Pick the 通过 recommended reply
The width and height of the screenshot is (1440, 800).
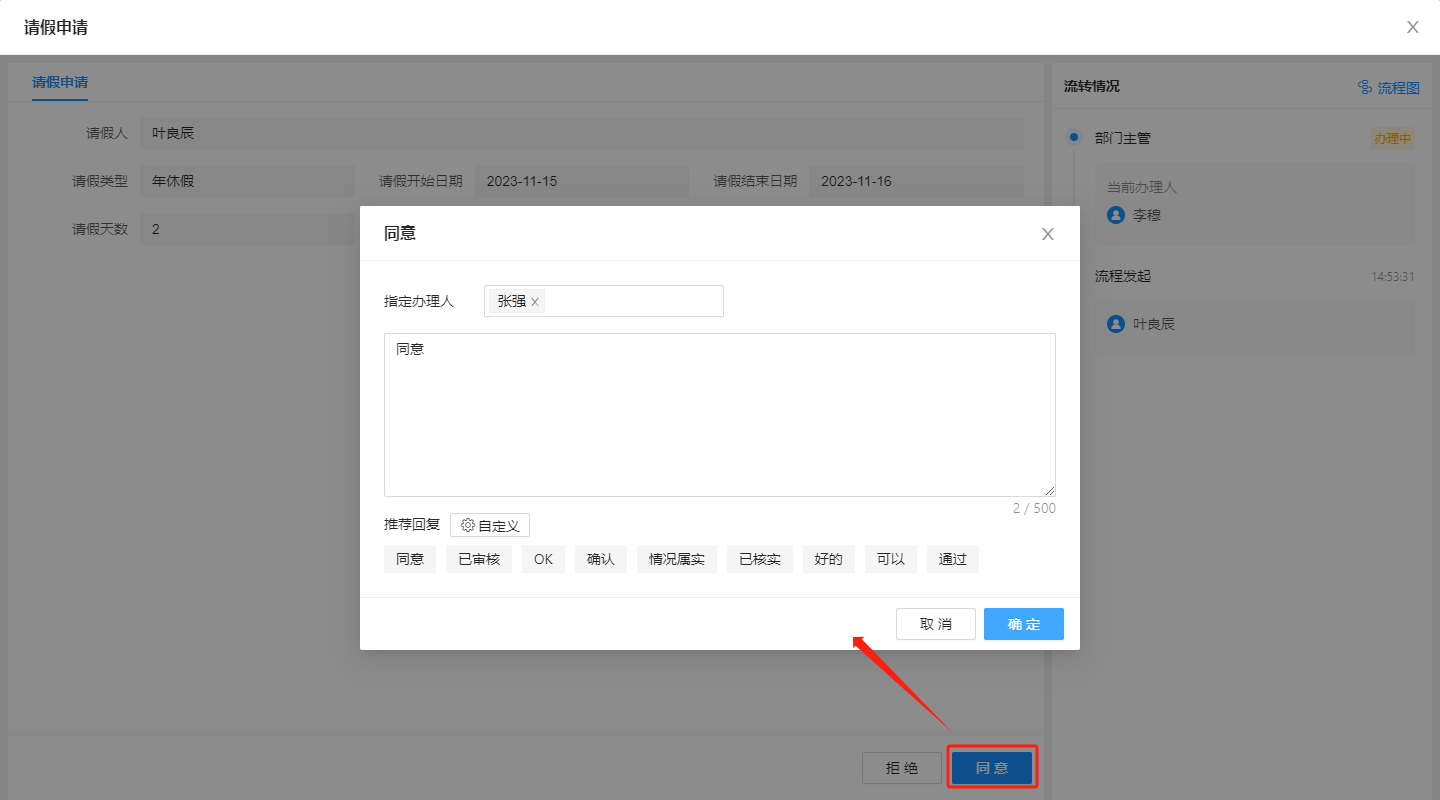pyautogui.click(x=952, y=559)
